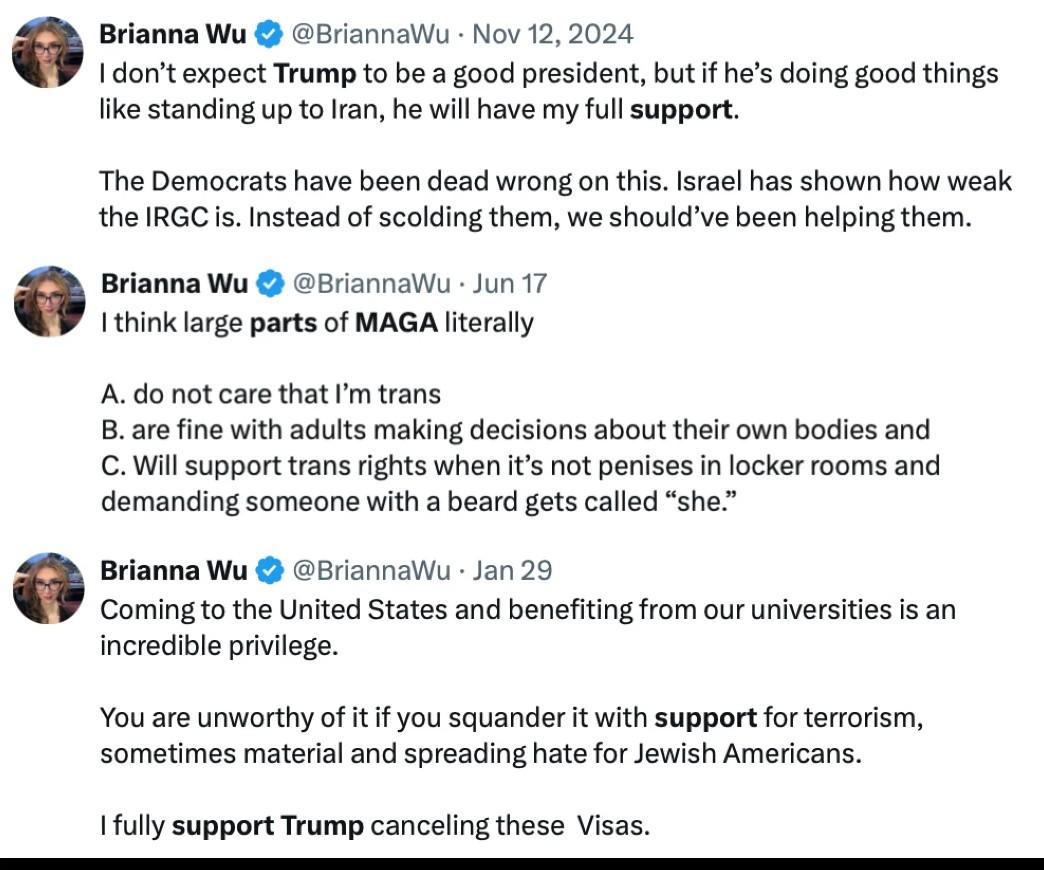
Task: Click the verified badge in the Jan 29 tweet
Action: [x=270, y=571]
